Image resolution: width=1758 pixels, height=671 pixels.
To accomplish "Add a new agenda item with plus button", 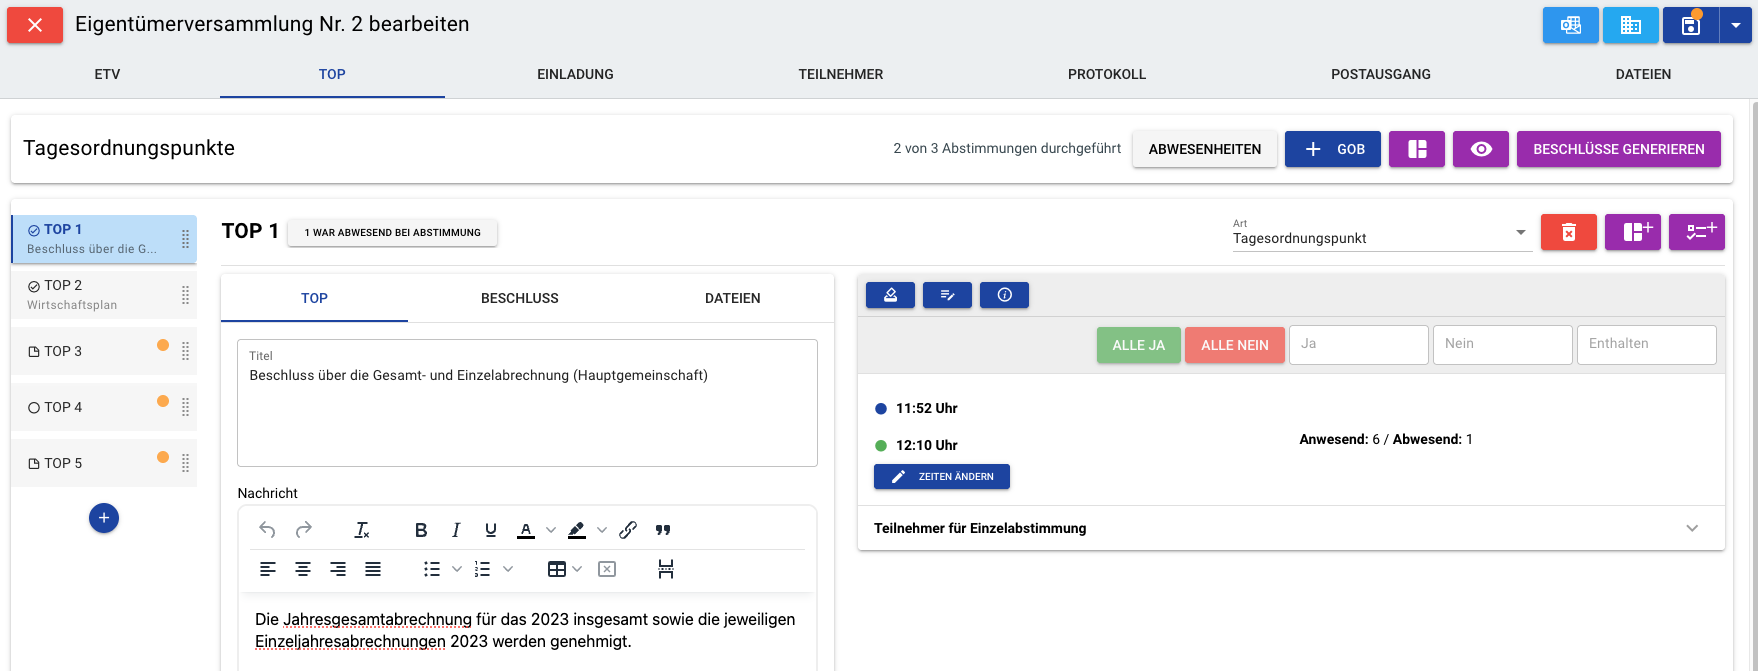I will pyautogui.click(x=104, y=518).
